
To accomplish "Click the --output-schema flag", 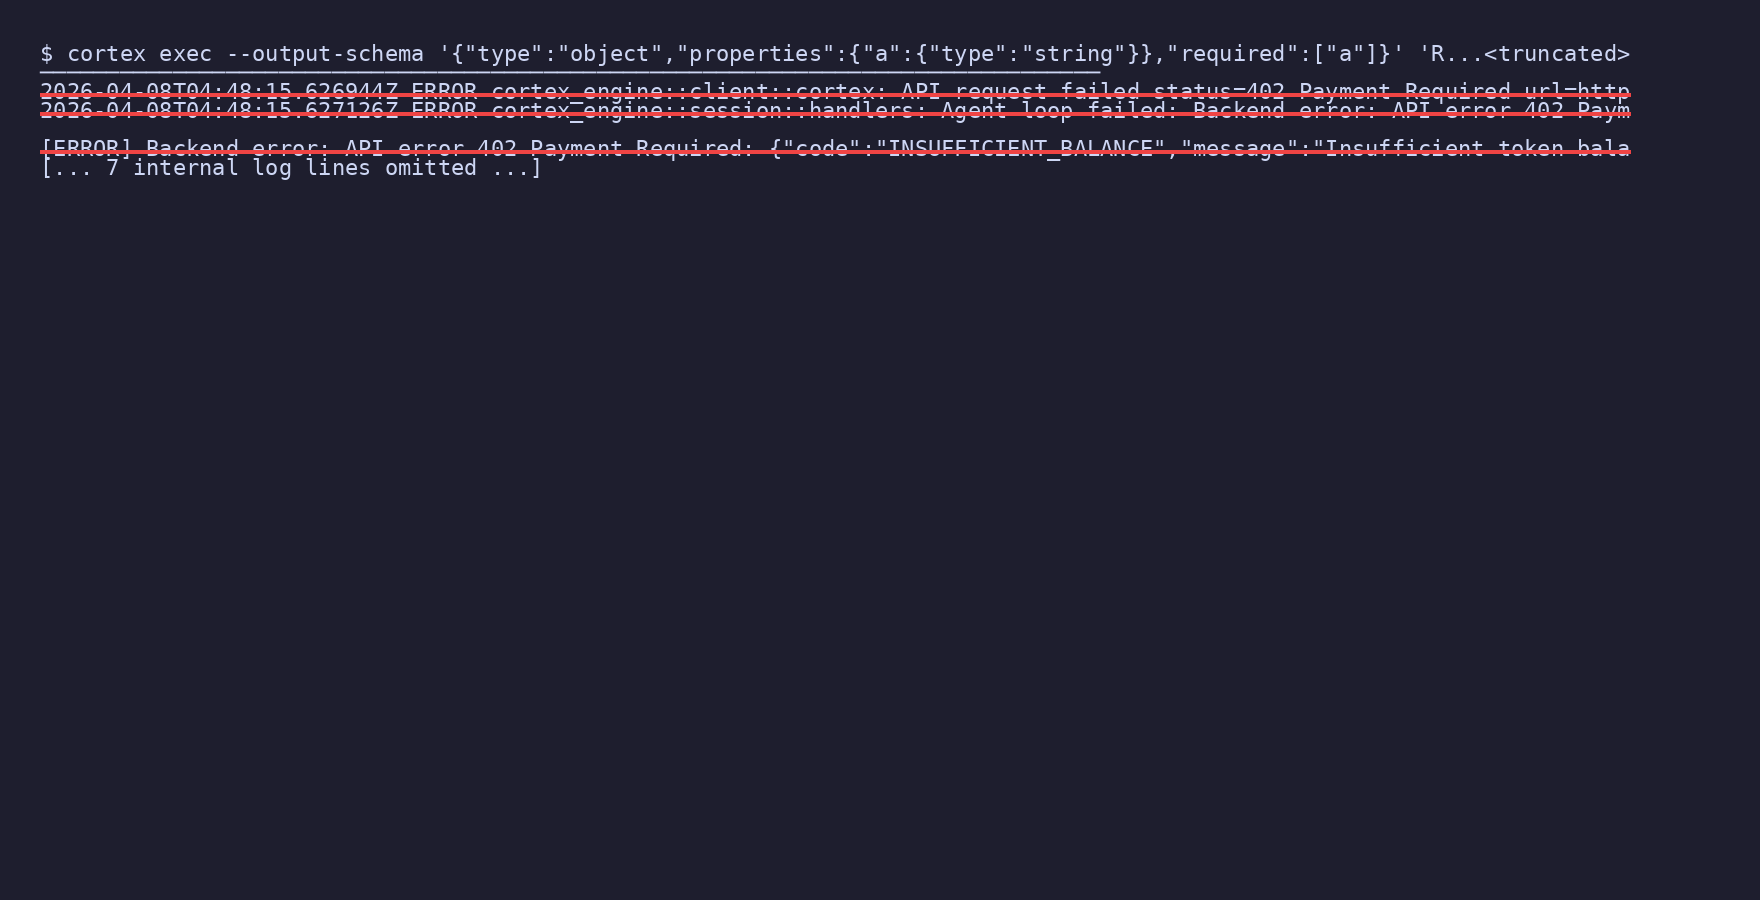I will pos(325,54).
